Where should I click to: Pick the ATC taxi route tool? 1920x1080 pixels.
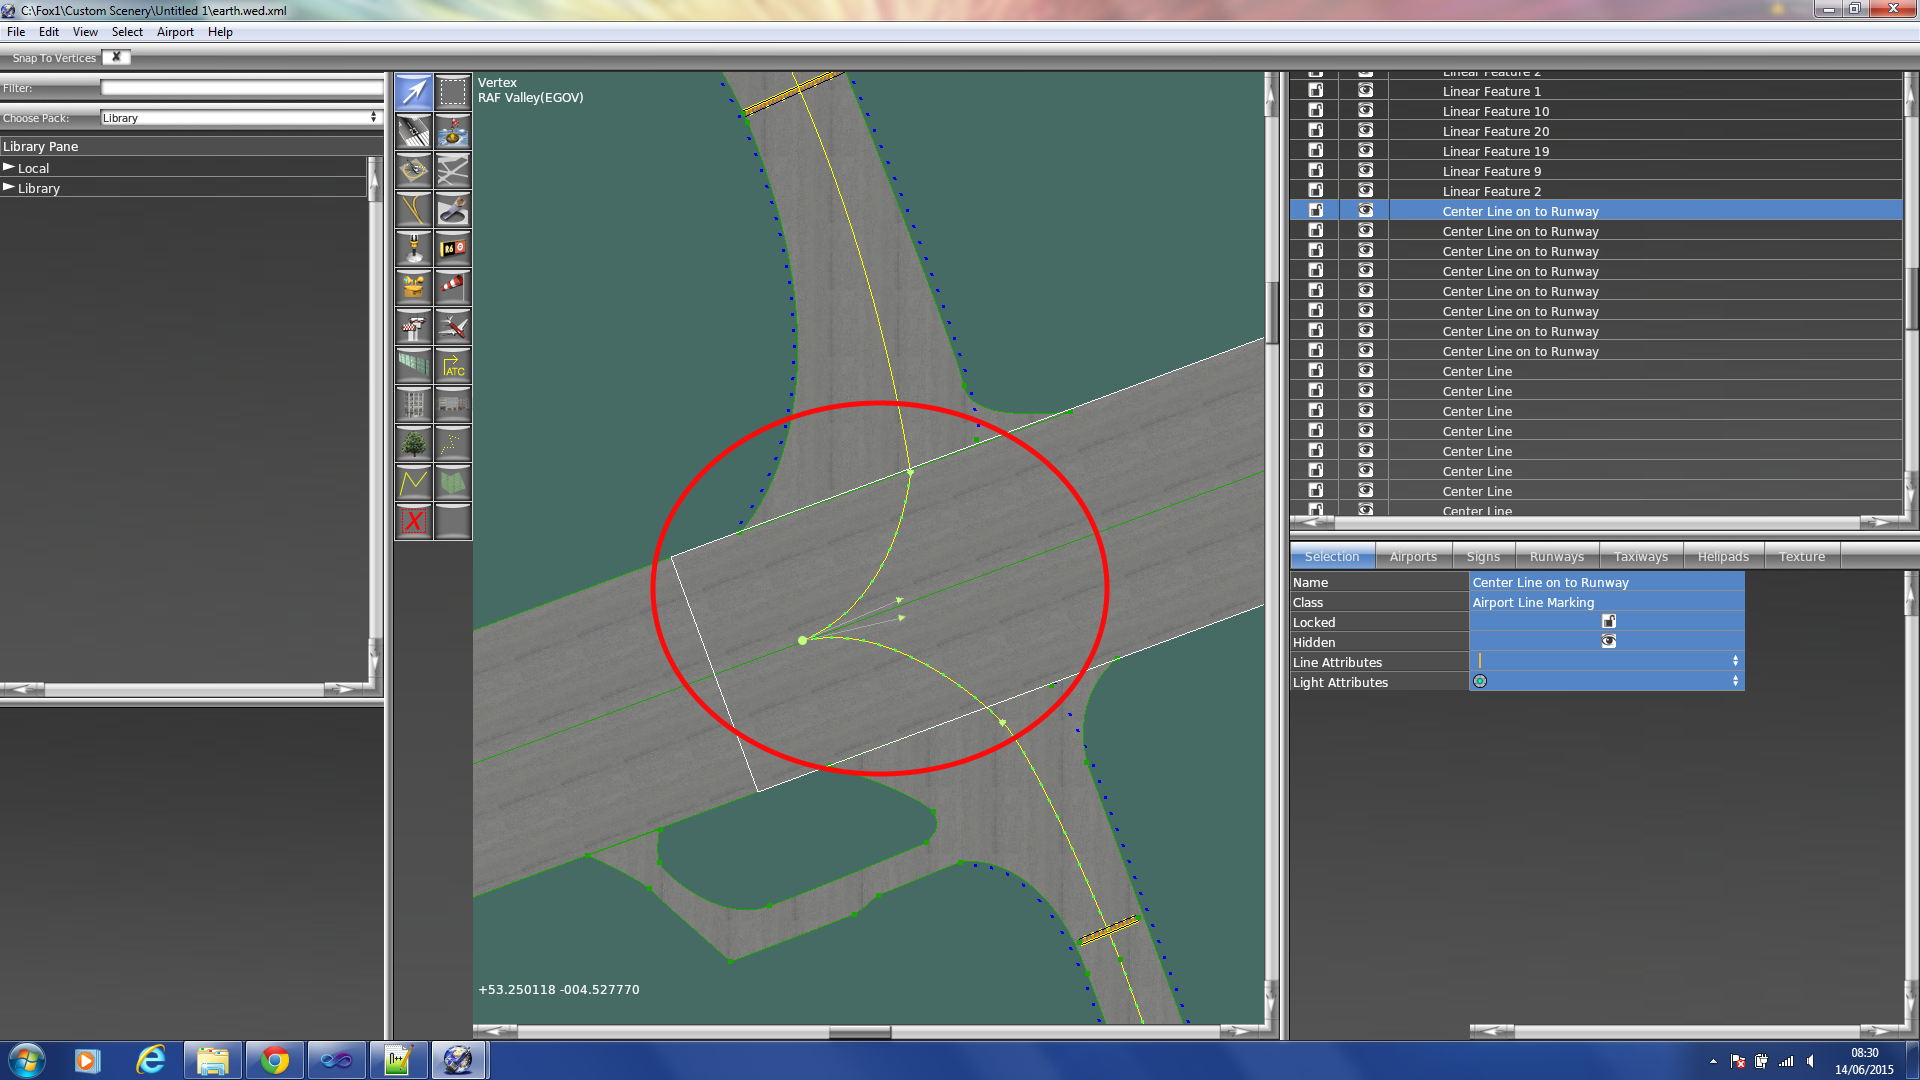tap(453, 366)
